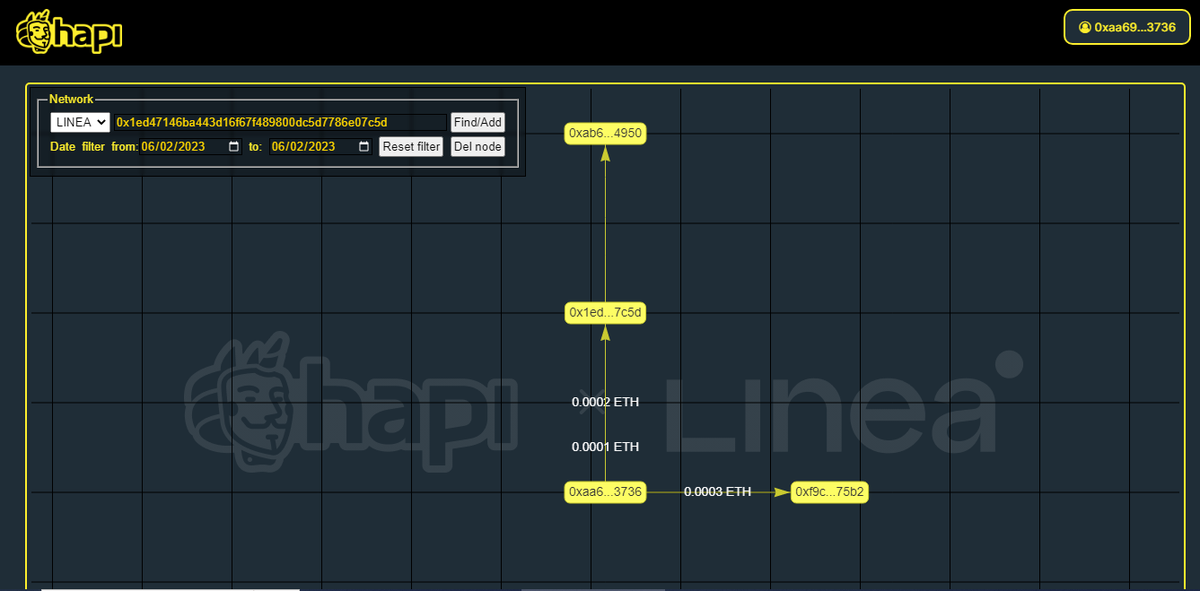Click the HAPI logo in header

tap(69, 32)
